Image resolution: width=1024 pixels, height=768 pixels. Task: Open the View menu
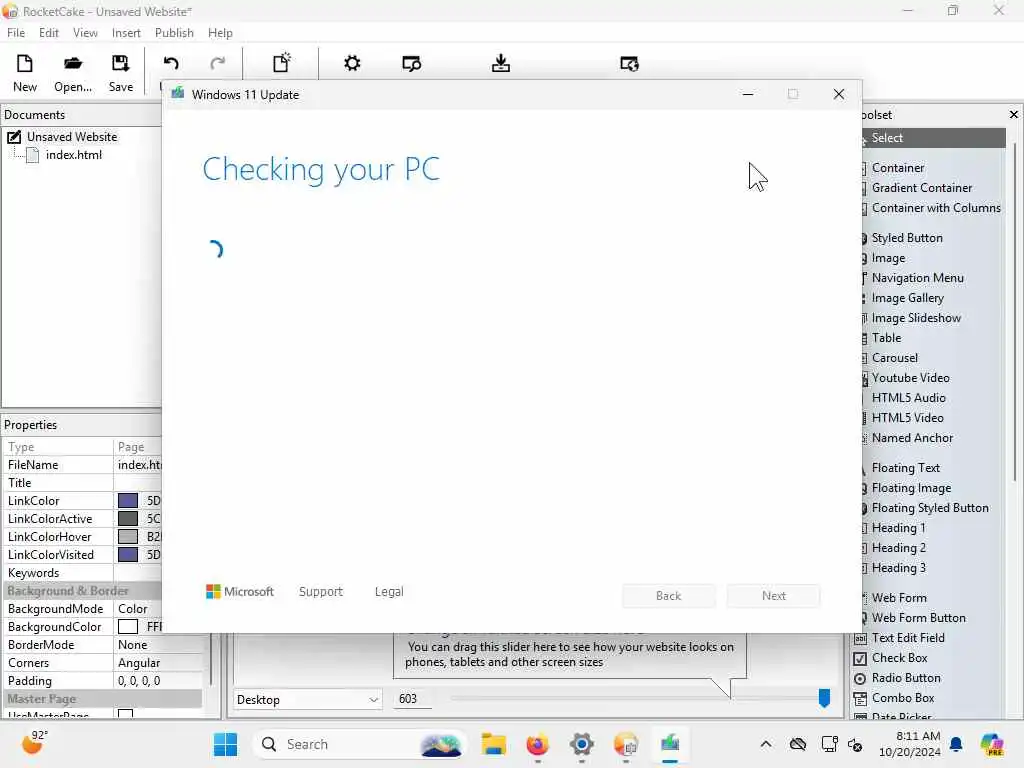85,33
